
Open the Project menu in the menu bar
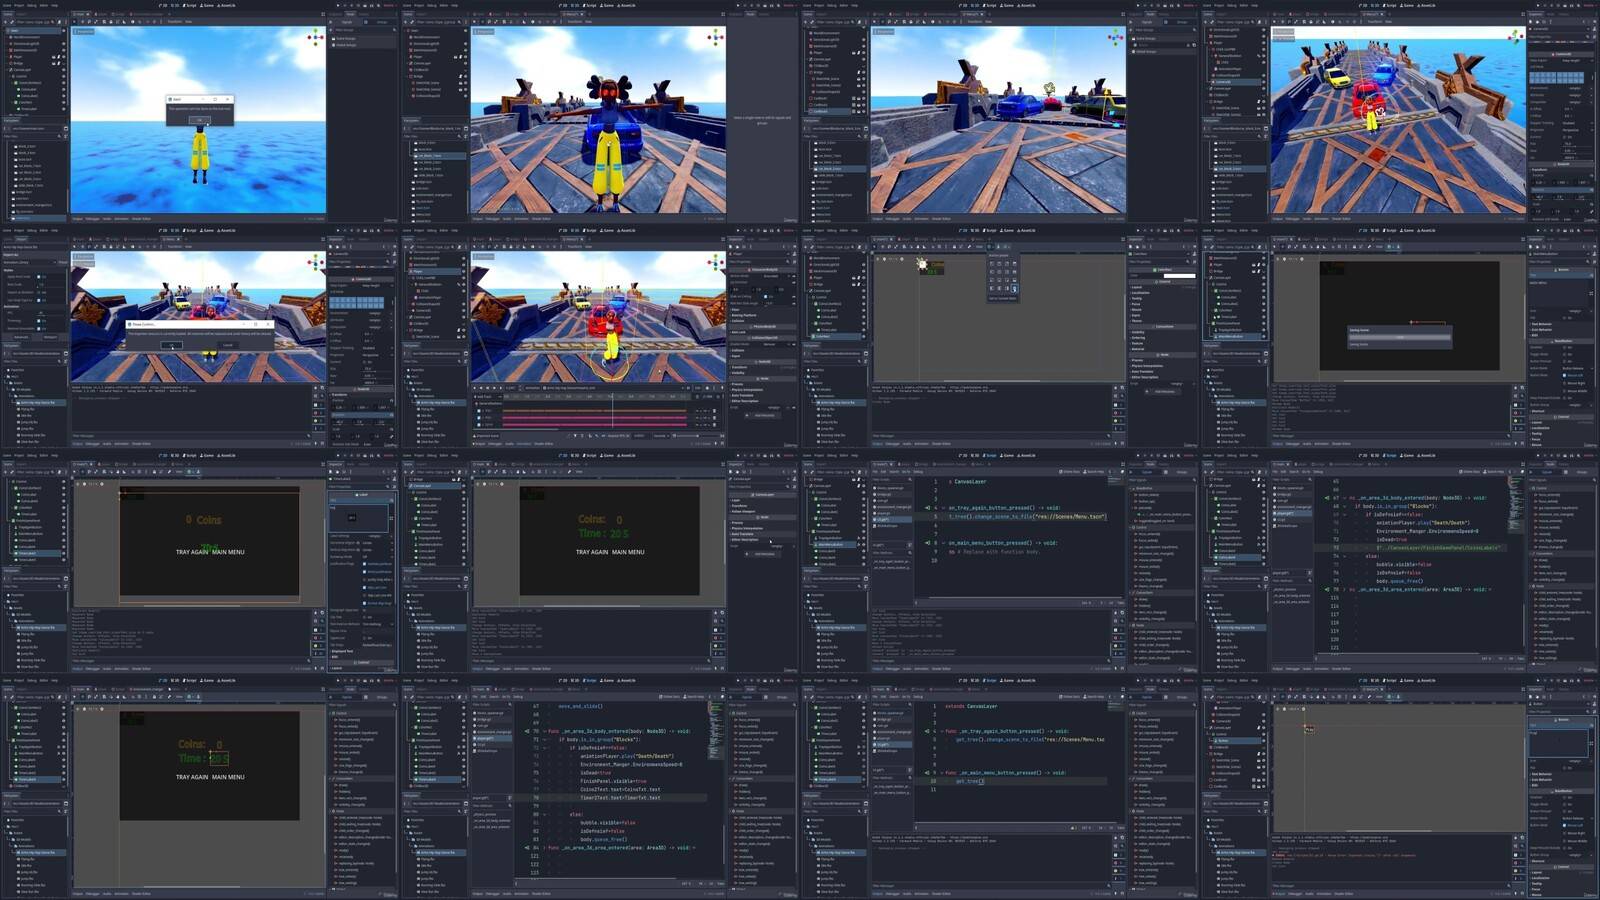(19, 5)
